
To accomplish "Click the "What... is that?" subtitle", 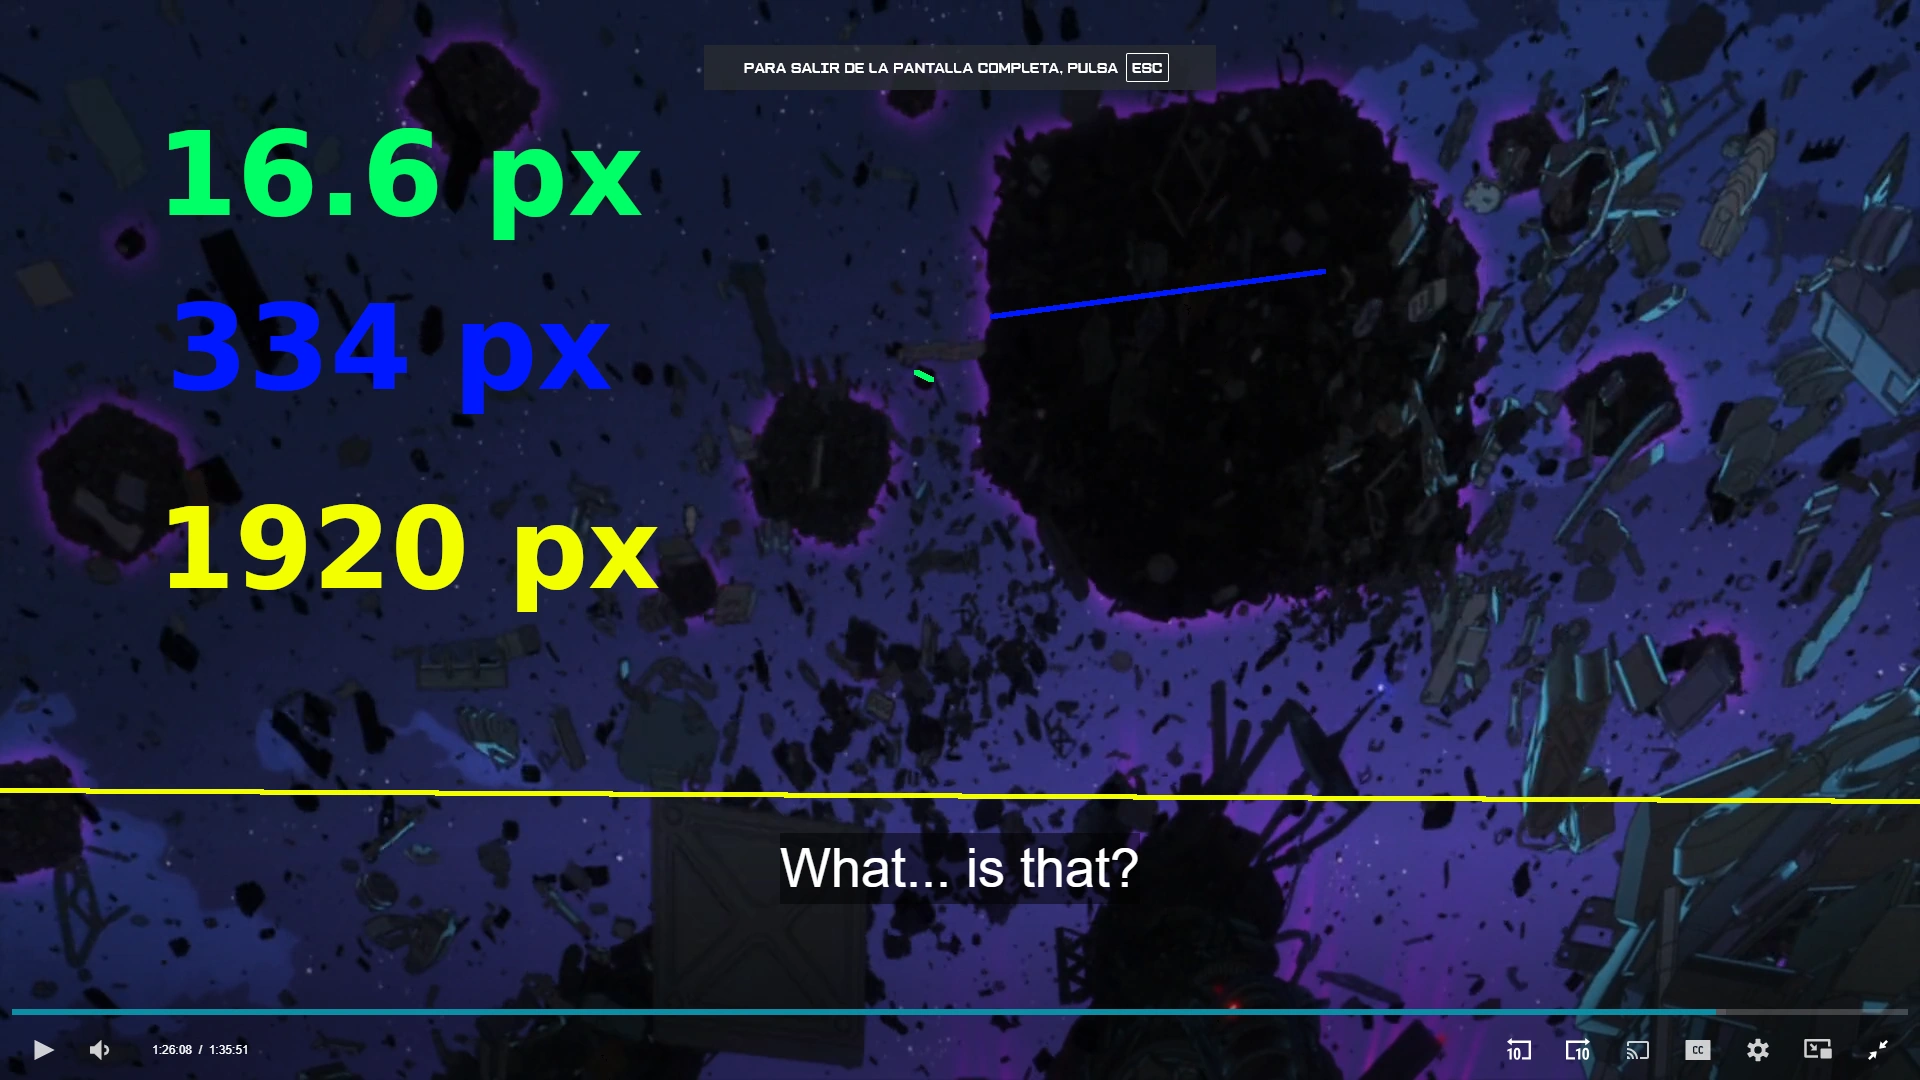I will [x=959, y=868].
